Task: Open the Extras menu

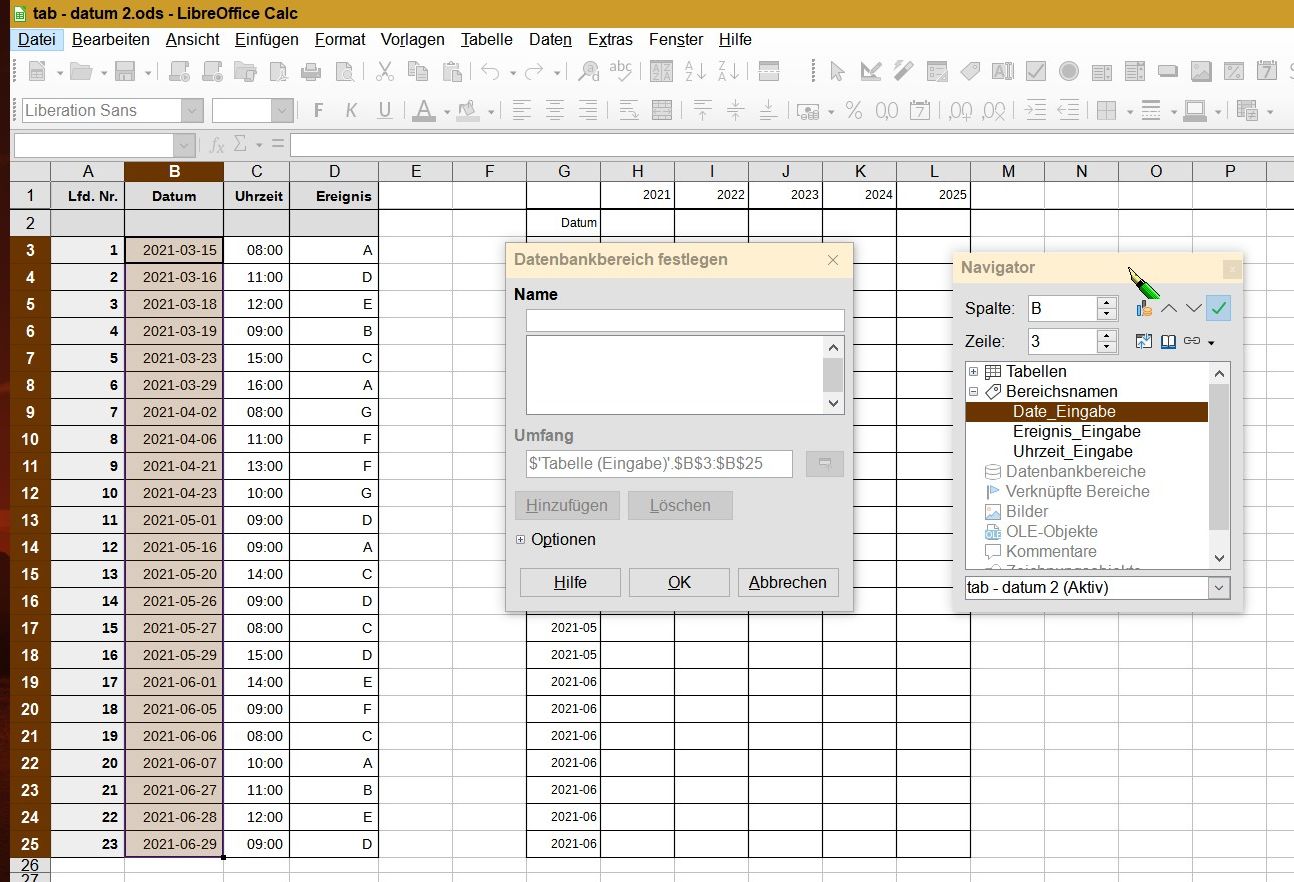Action: [x=610, y=39]
